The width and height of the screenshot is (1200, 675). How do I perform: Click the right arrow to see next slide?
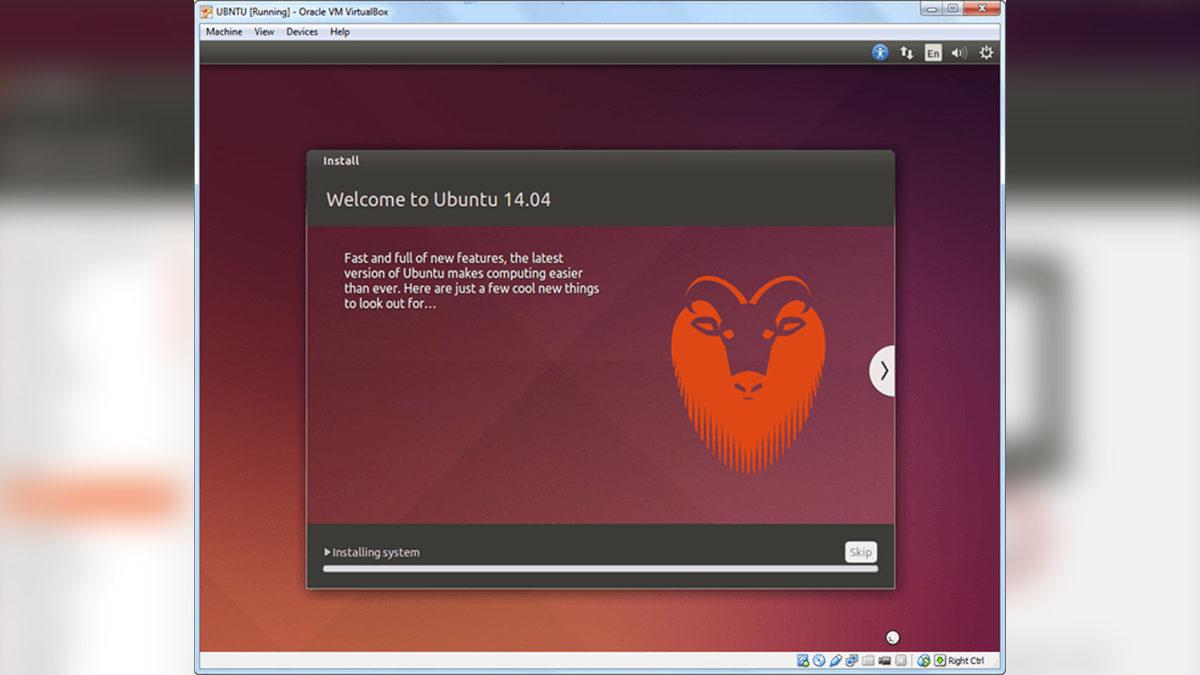[x=884, y=369]
